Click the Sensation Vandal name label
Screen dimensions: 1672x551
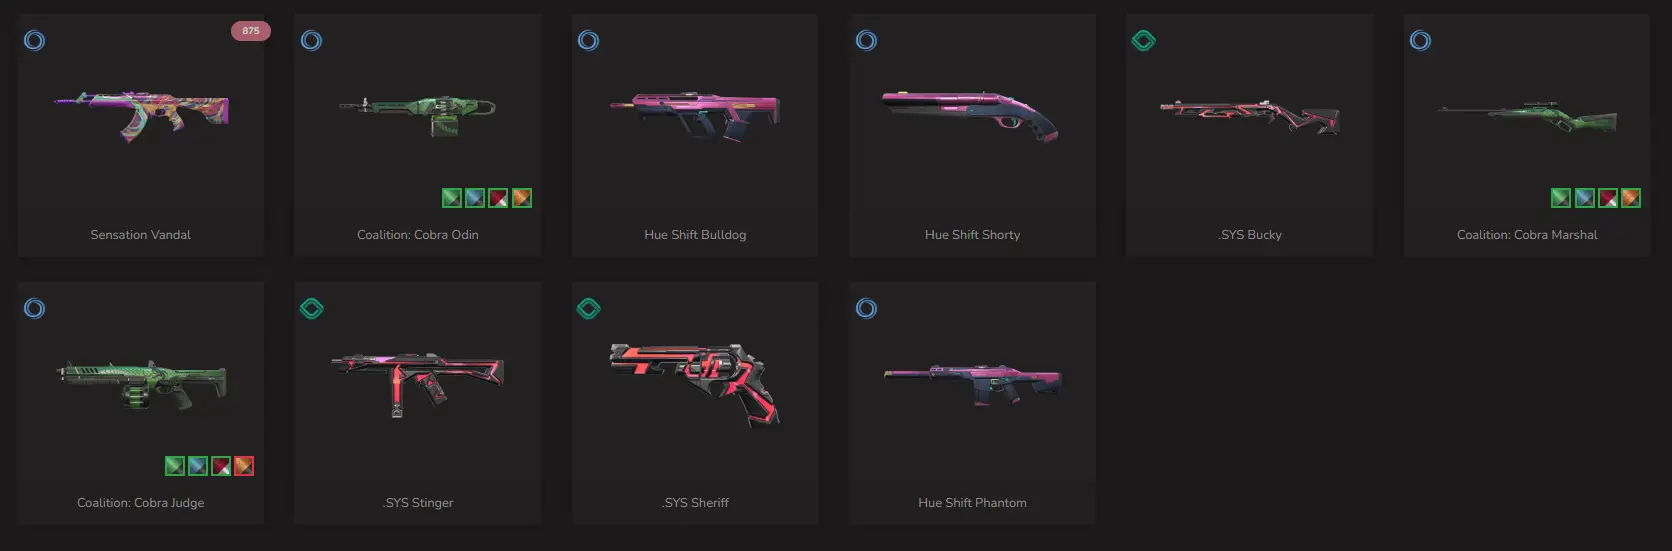coord(141,235)
